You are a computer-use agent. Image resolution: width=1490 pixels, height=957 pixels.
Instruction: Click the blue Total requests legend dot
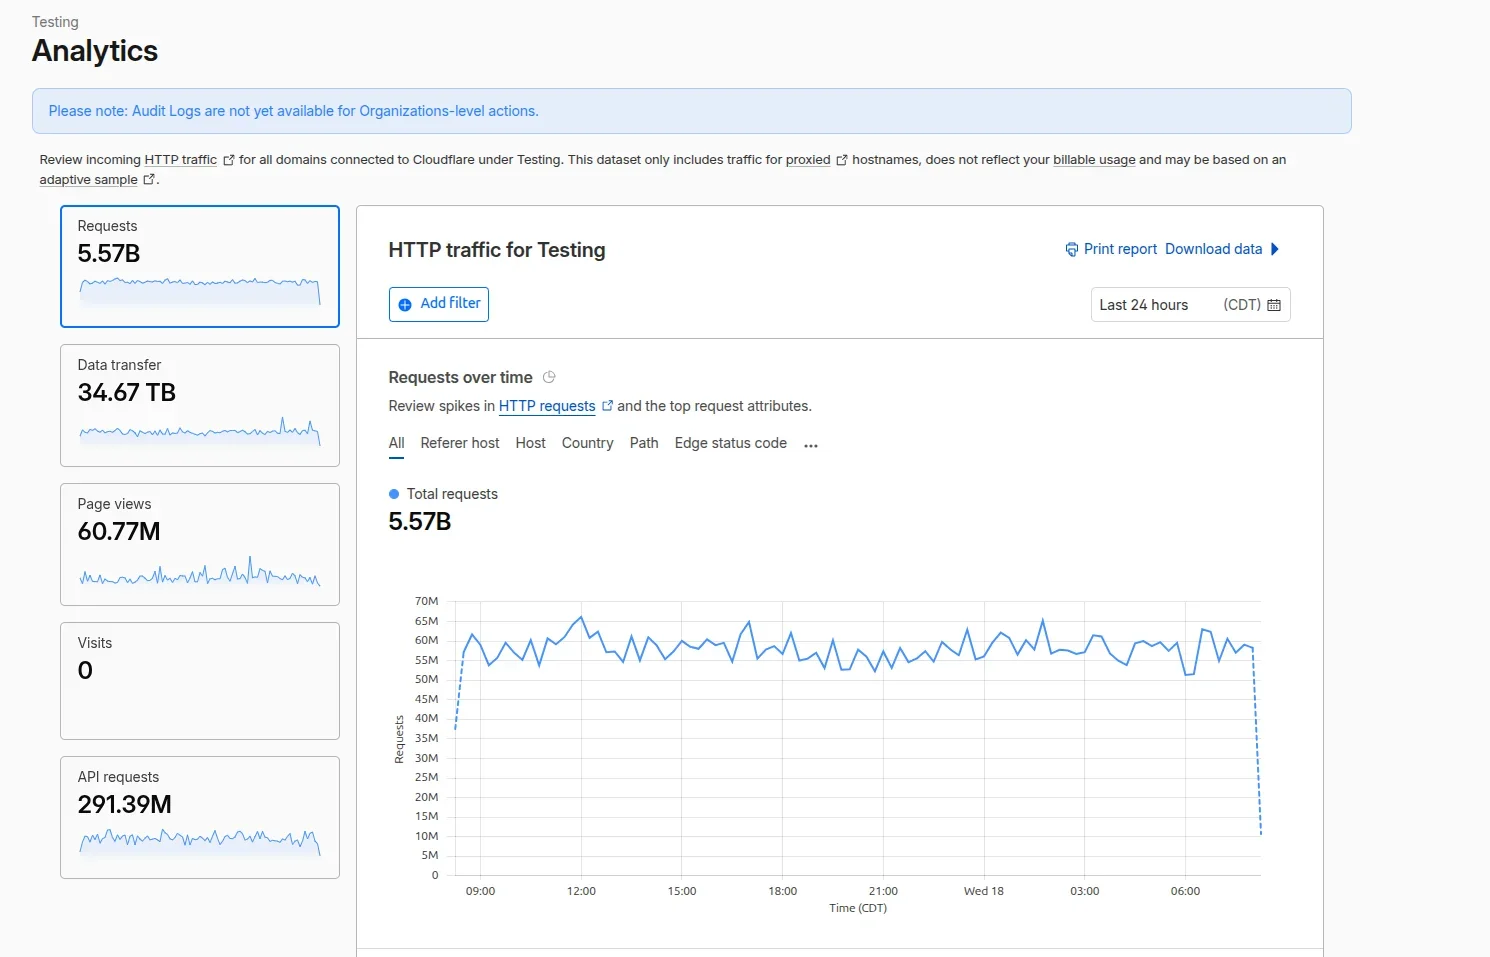[393, 493]
